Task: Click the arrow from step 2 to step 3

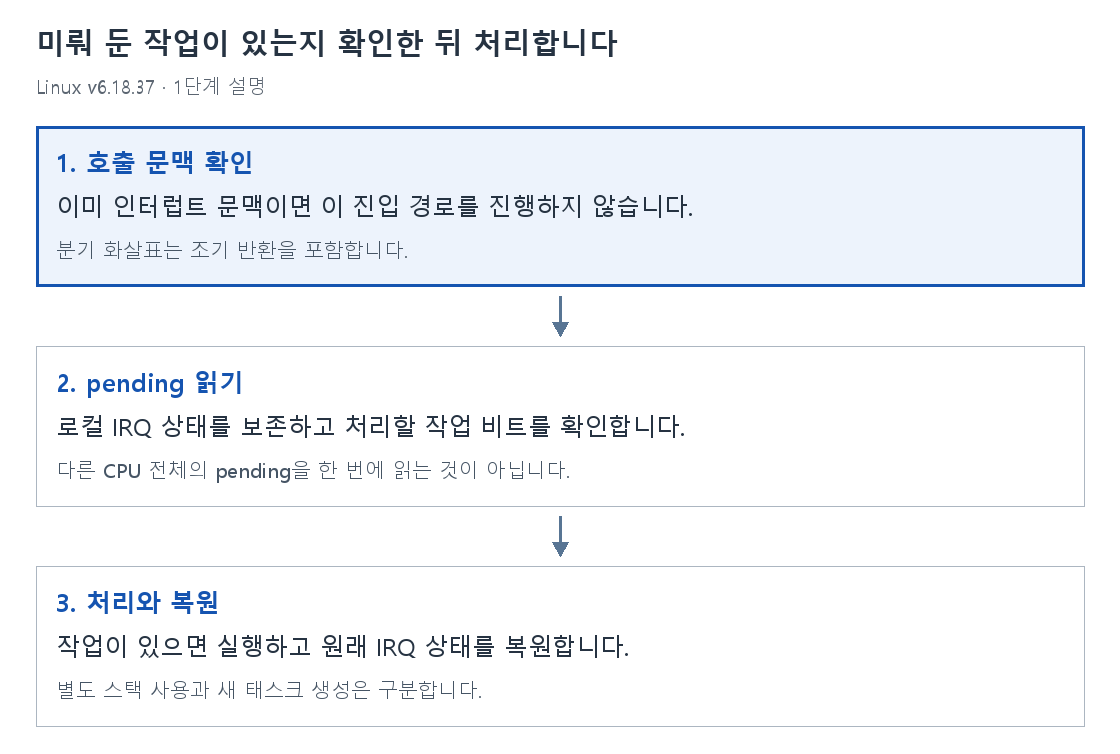Action: (560, 536)
